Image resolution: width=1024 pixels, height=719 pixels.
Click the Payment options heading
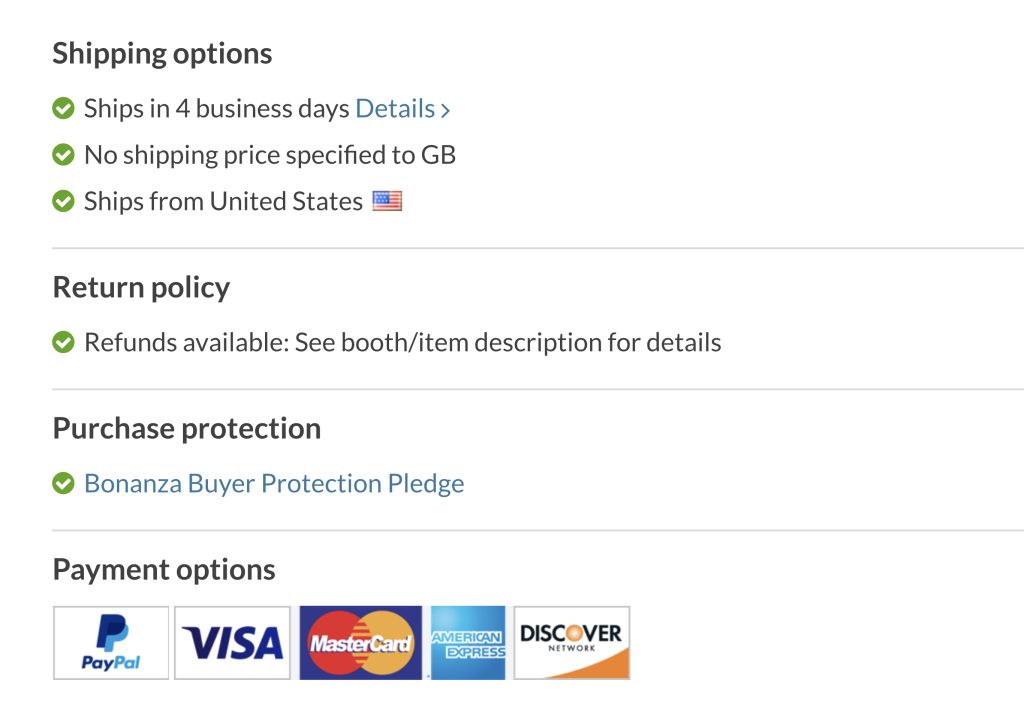click(164, 570)
